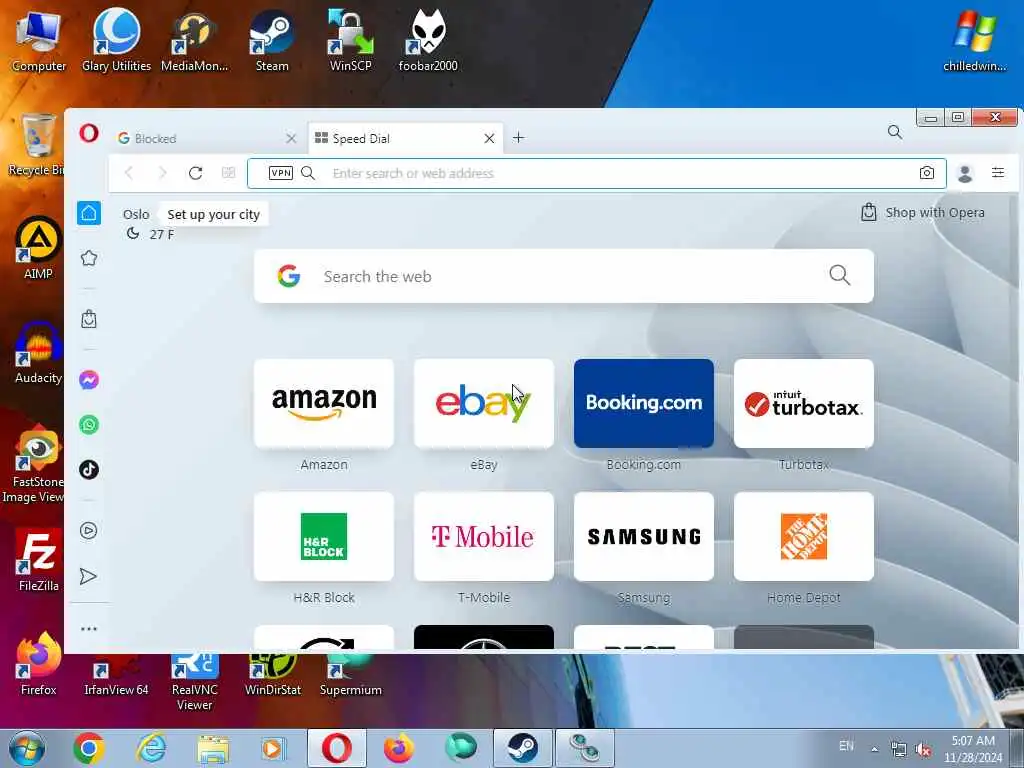Image resolution: width=1024 pixels, height=768 pixels.
Task: Open the Flow send icon in the sidebar
Action: point(89,576)
